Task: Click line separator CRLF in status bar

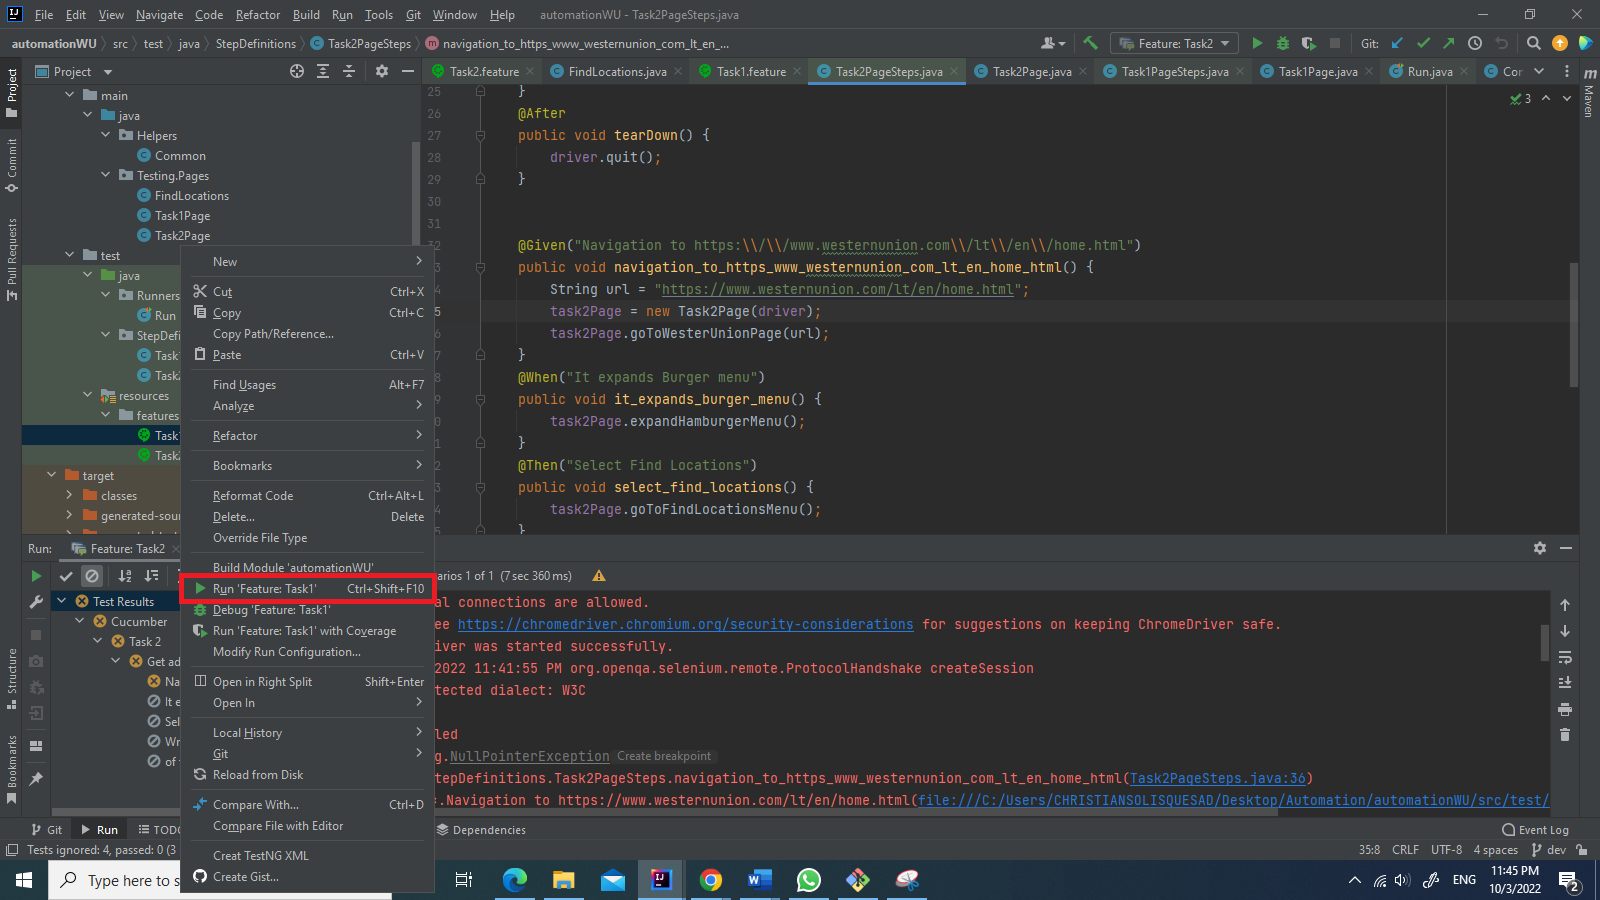Action: [x=1405, y=850]
